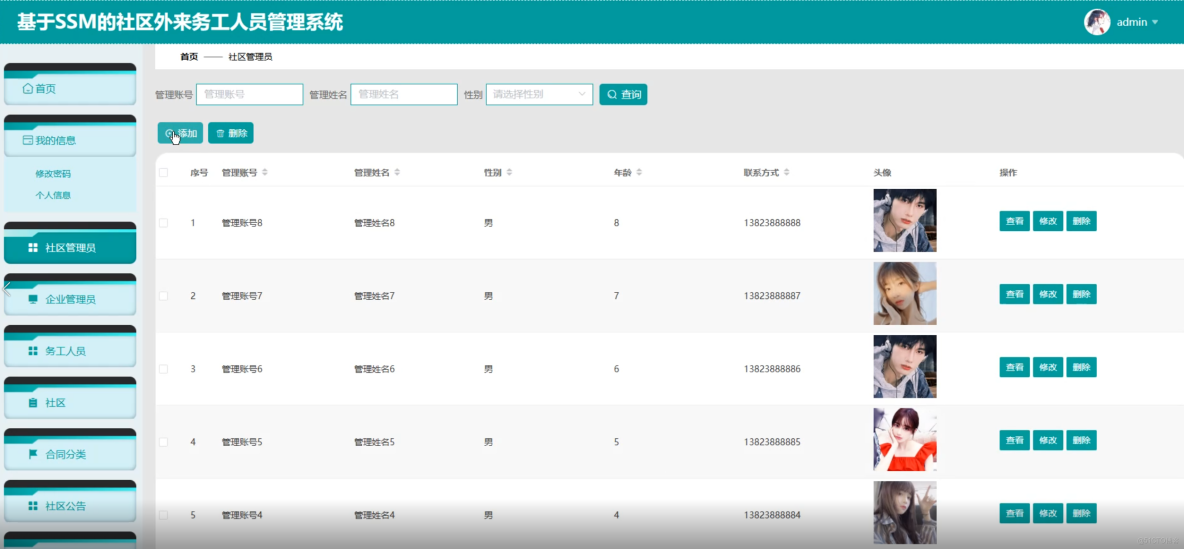Click 修改 for 管理账号7 row
This screenshot has height=549, width=1184.
pos(1048,295)
